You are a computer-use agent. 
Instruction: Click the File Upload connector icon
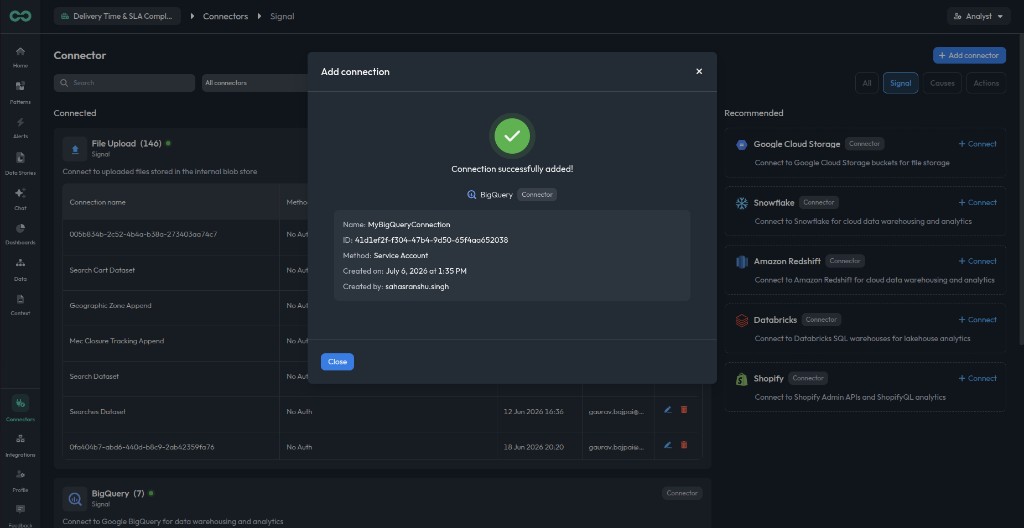75,148
